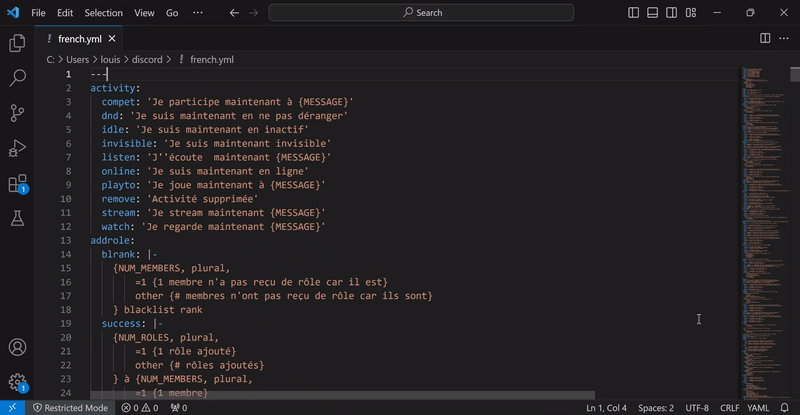Image resolution: width=800 pixels, height=415 pixels.
Task: Click the 'success:' key on line 19
Action: [x=124, y=323]
